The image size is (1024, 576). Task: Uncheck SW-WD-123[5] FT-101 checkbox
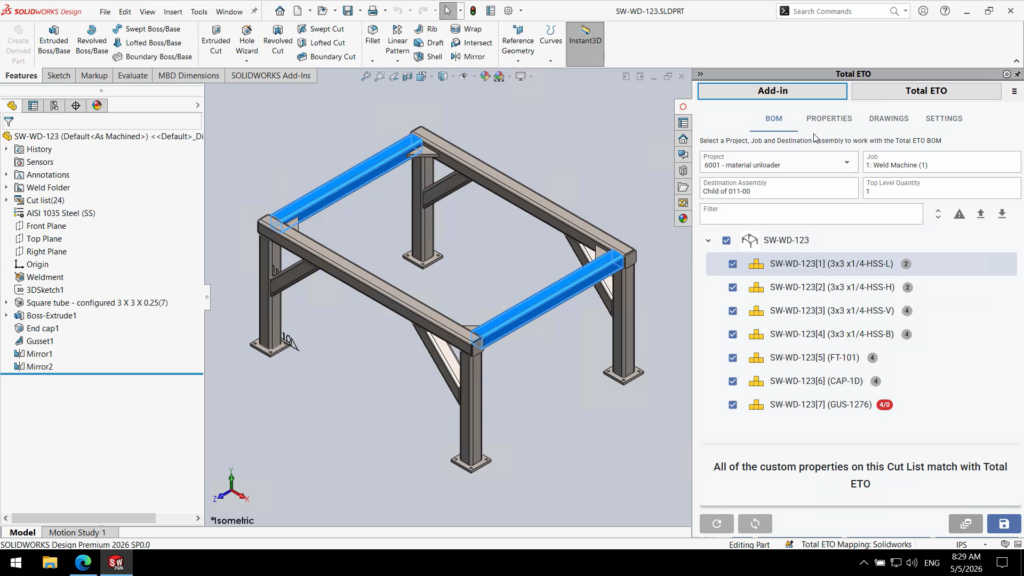(733, 358)
